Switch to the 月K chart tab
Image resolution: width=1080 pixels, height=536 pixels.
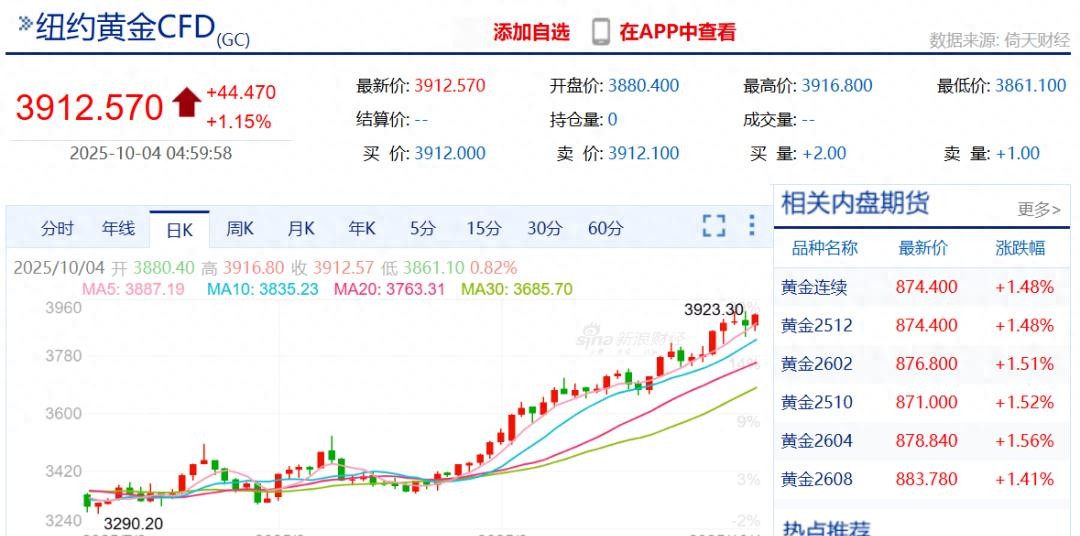tap(301, 229)
